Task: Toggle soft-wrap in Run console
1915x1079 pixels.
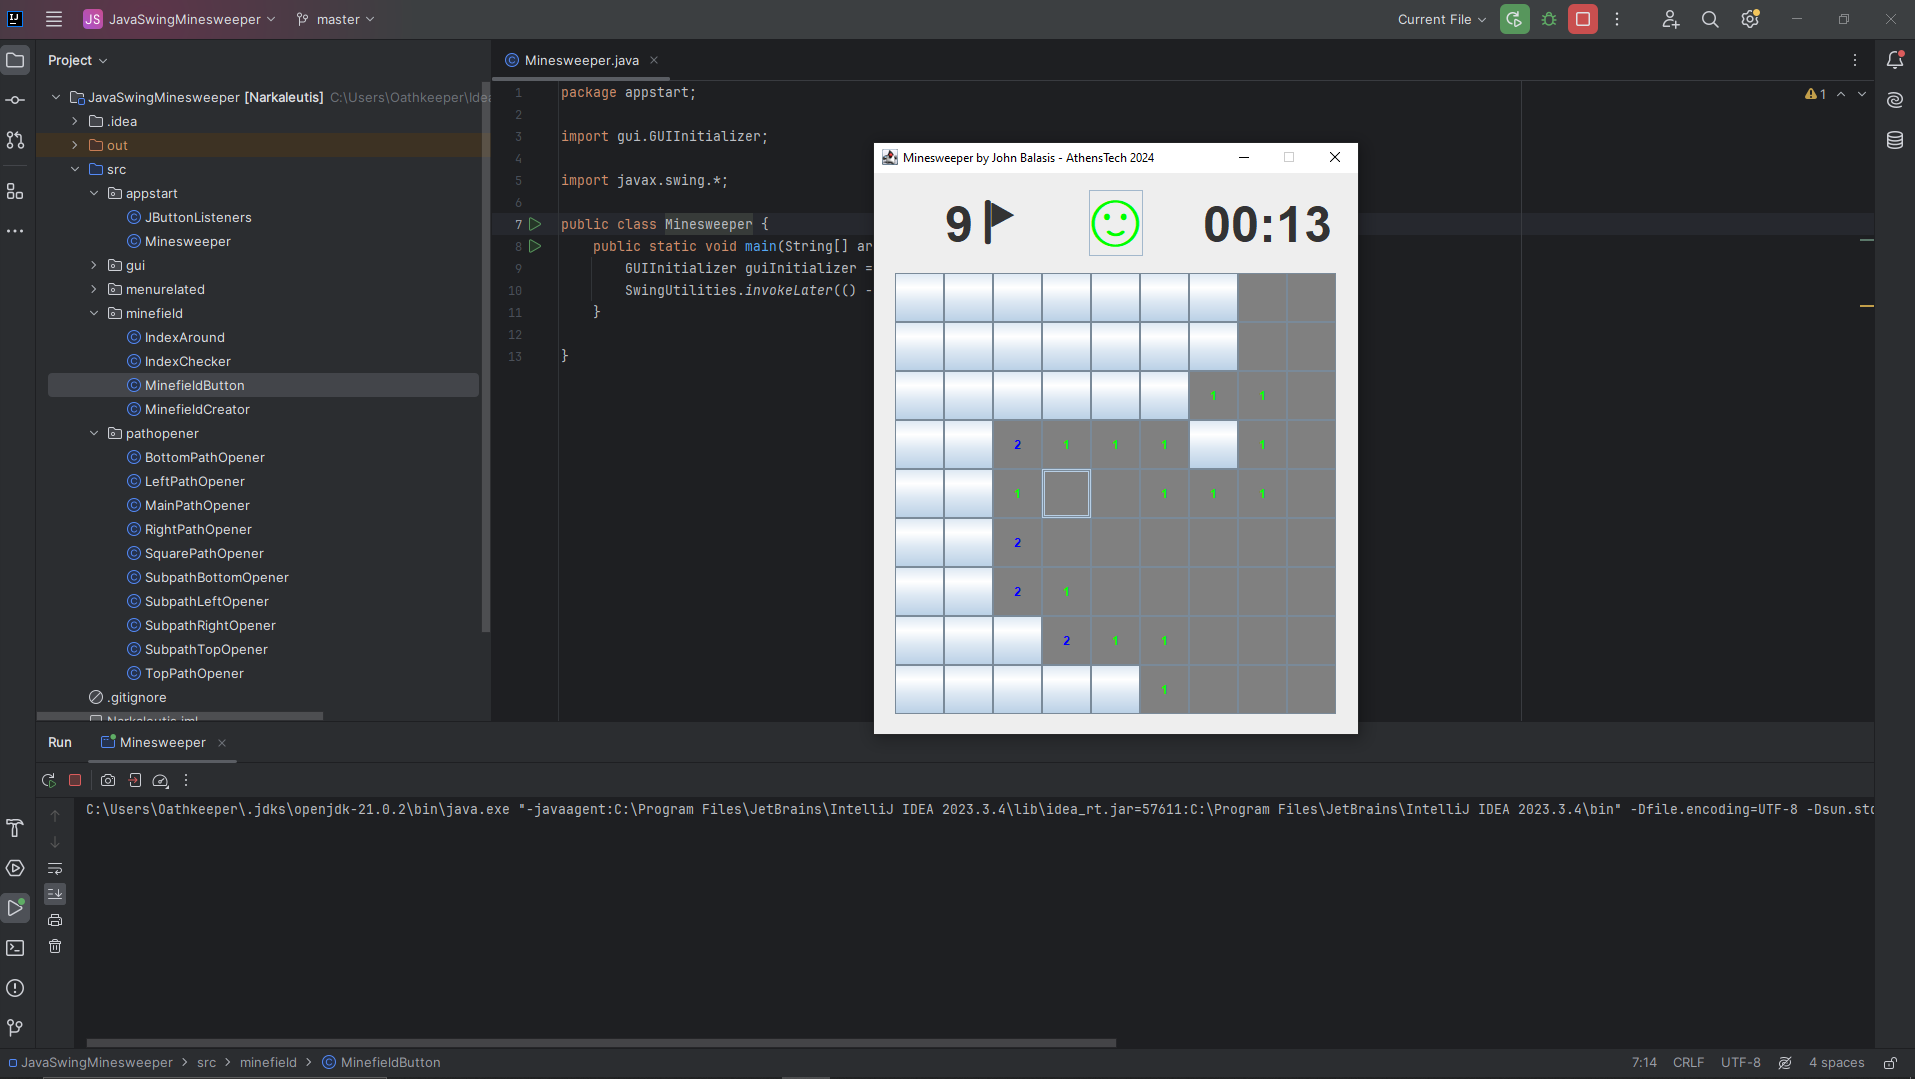Action: pyautogui.click(x=55, y=868)
